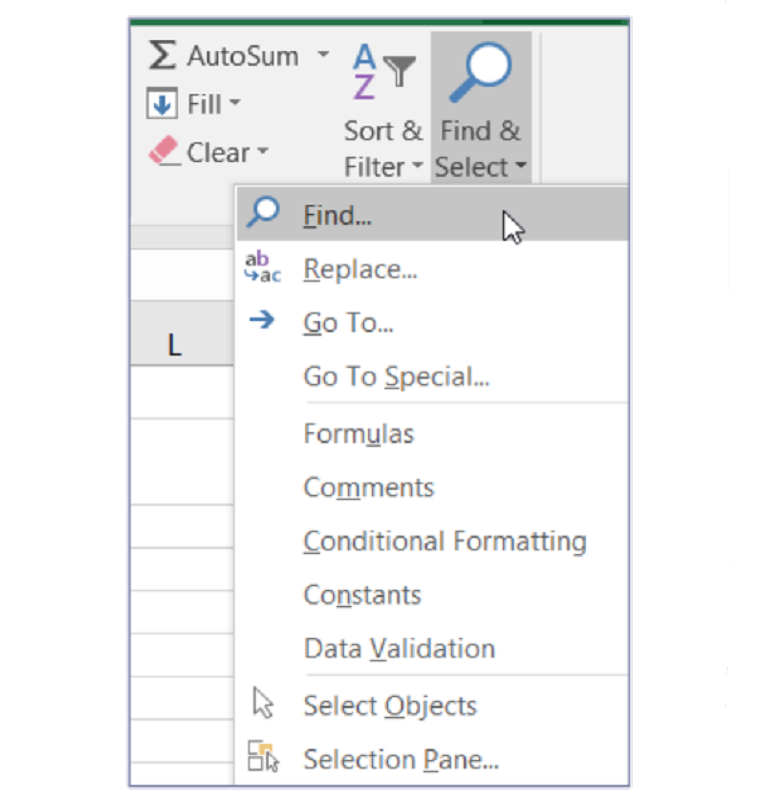
Task: Pick Data Validation from the menu
Action: pyautogui.click(x=398, y=648)
